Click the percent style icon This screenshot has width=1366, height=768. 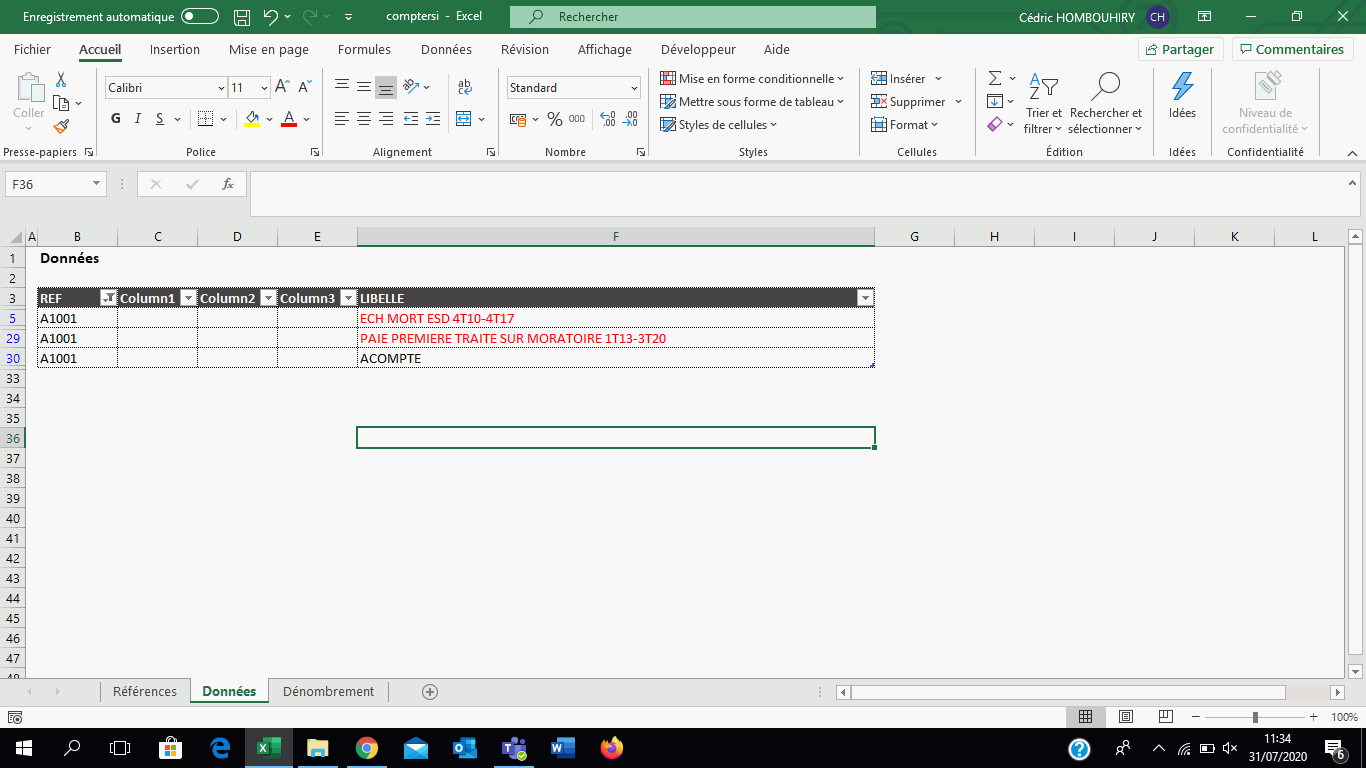[x=554, y=119]
